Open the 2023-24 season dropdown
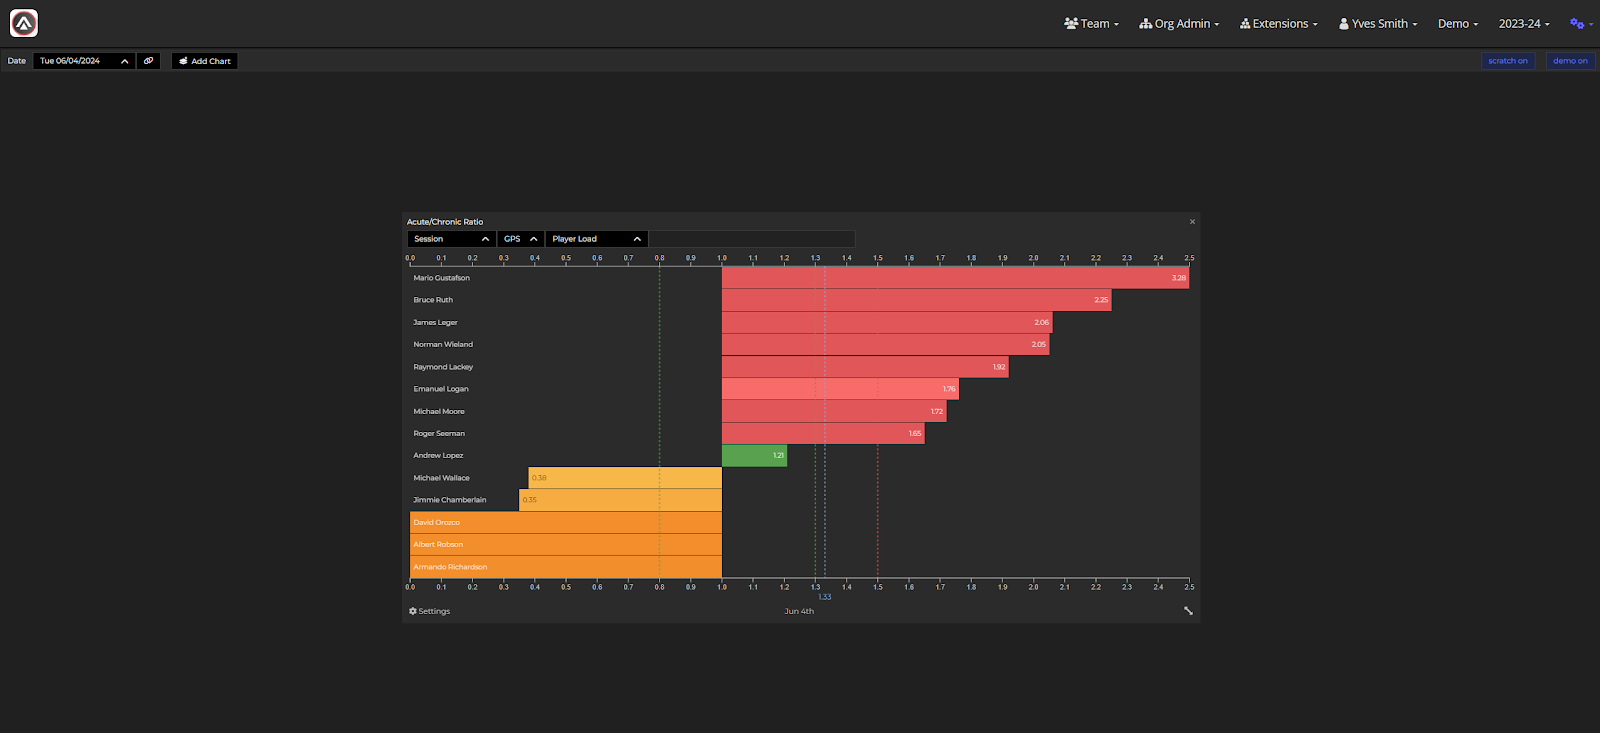Image resolution: width=1600 pixels, height=733 pixels. [x=1524, y=24]
